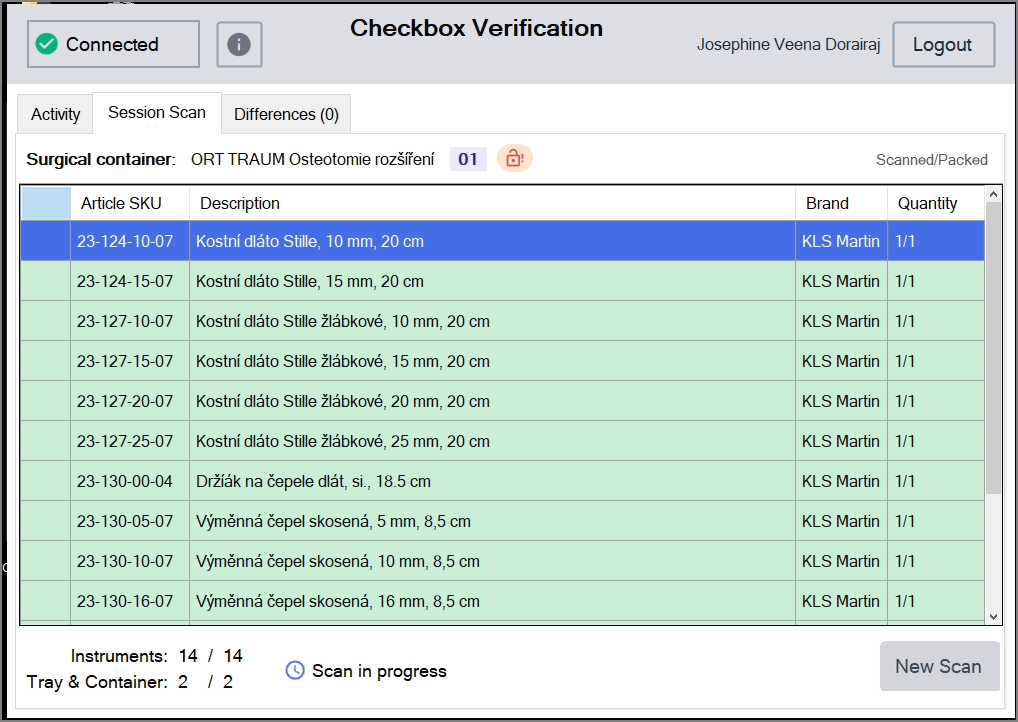Click the Scanned/Packed label
The image size is (1018, 722).
pyautogui.click(x=932, y=160)
